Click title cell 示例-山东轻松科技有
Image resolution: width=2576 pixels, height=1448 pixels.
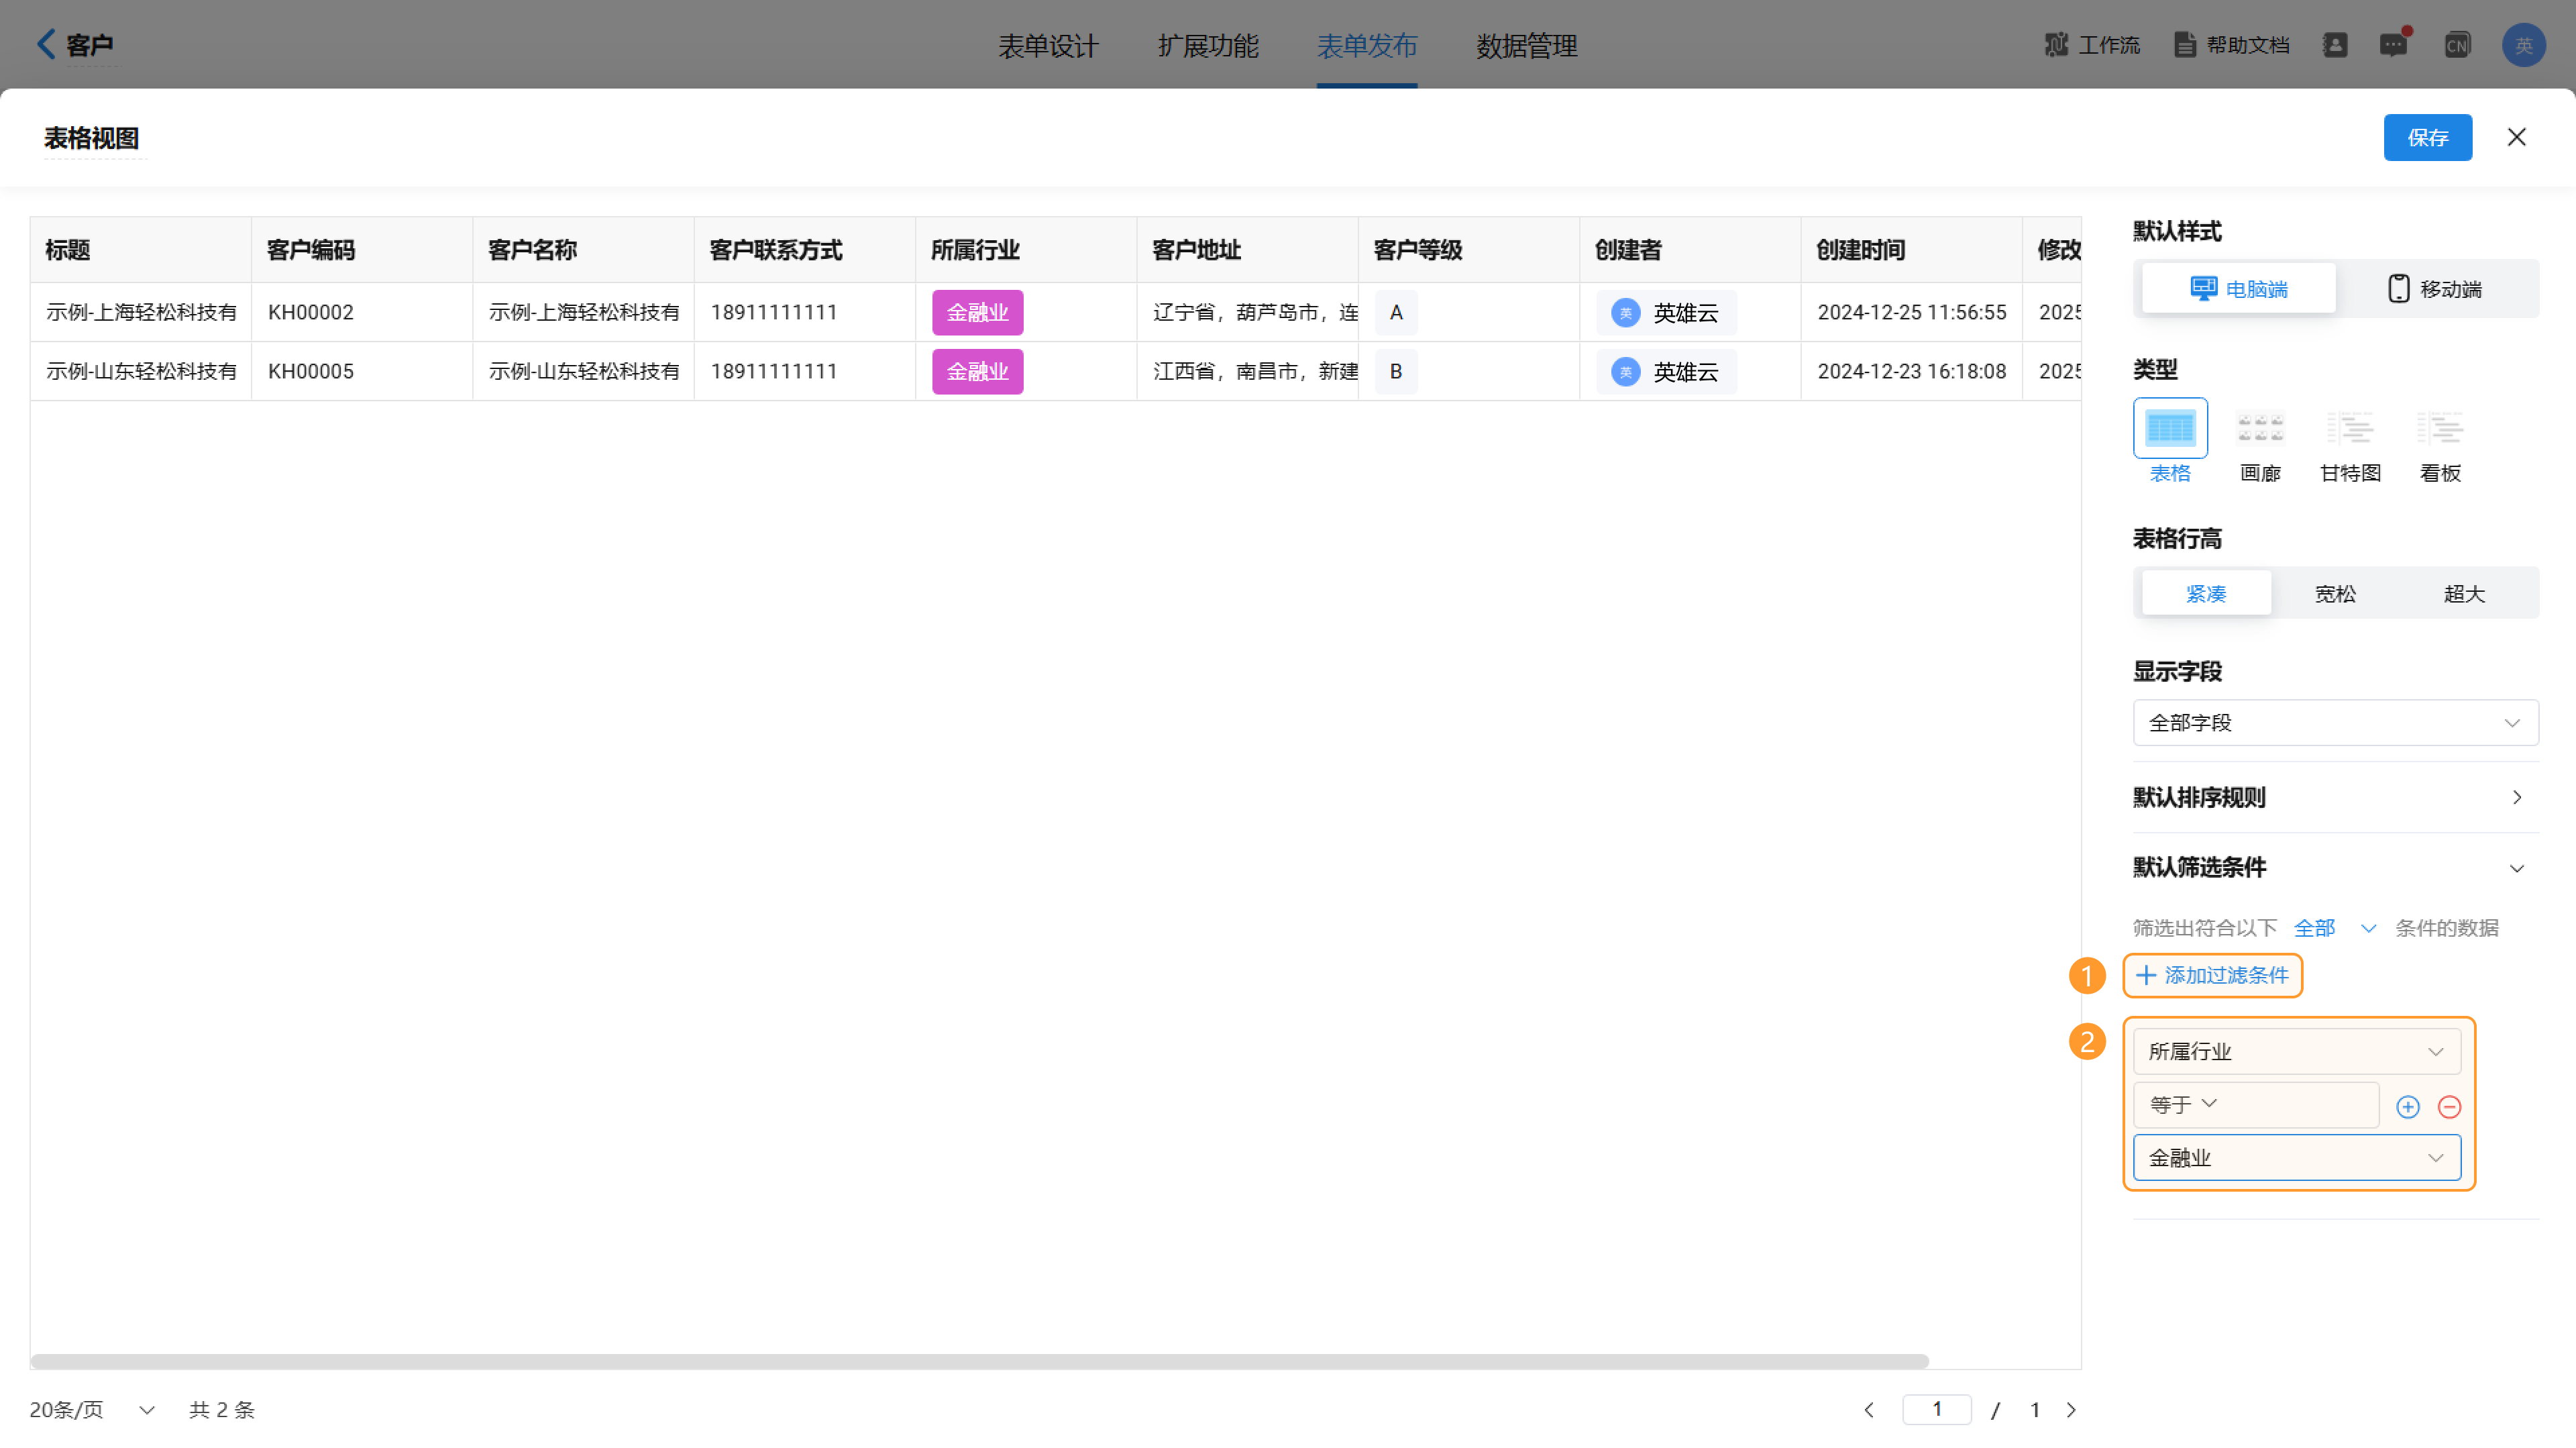(141, 371)
